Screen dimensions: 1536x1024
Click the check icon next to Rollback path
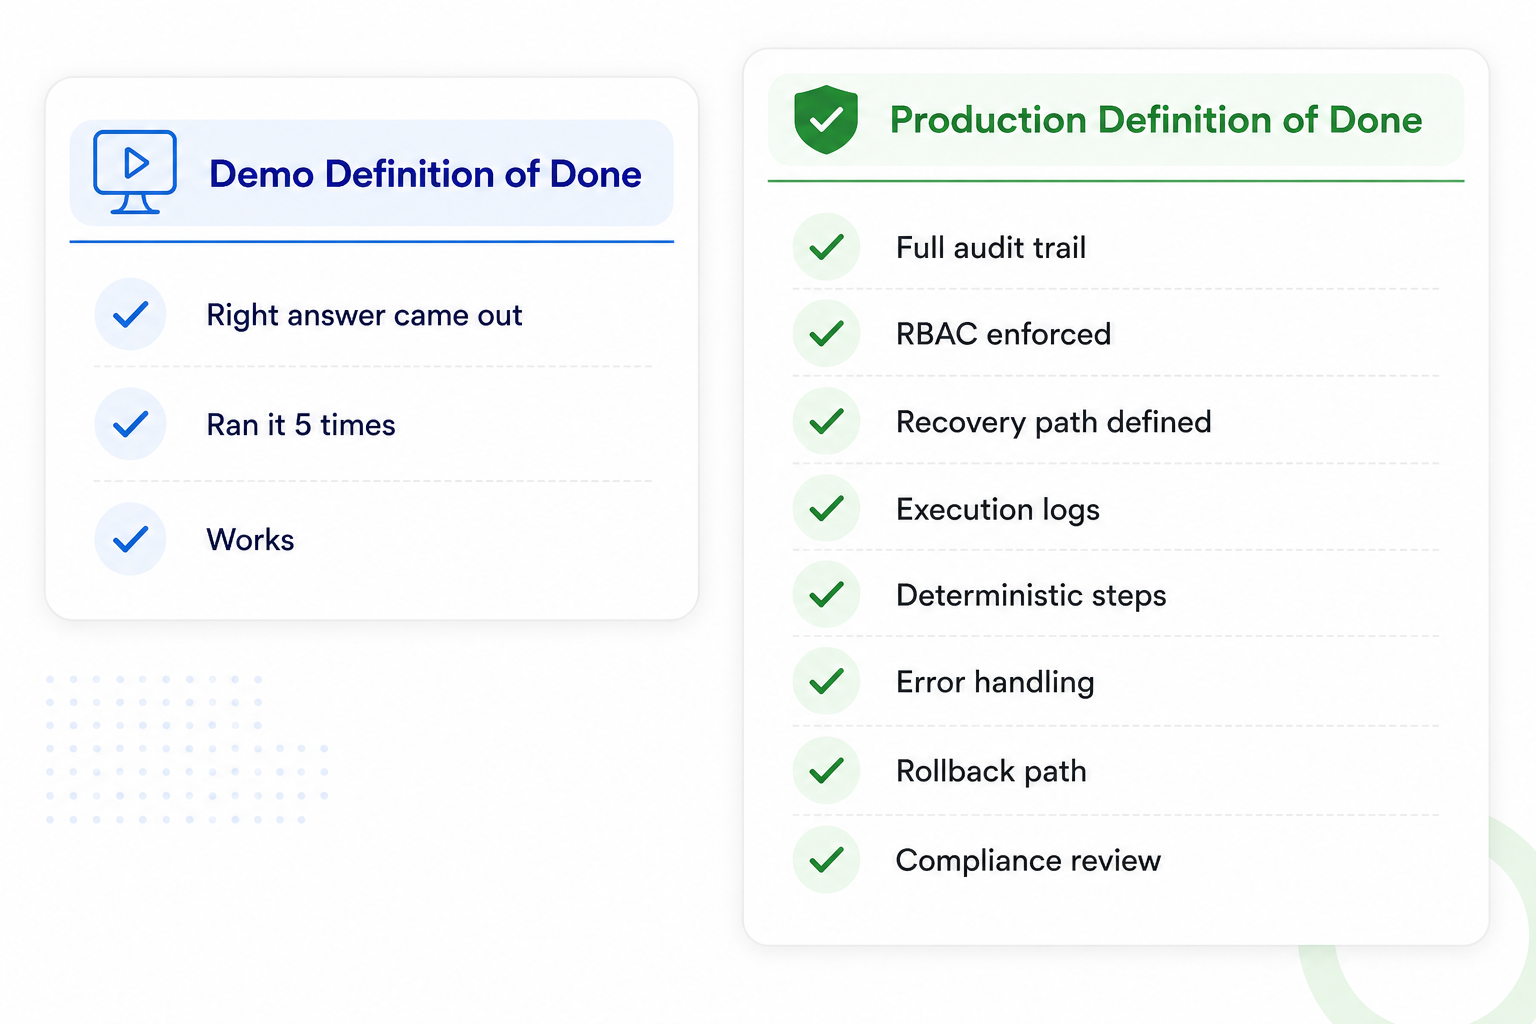pos(826,770)
